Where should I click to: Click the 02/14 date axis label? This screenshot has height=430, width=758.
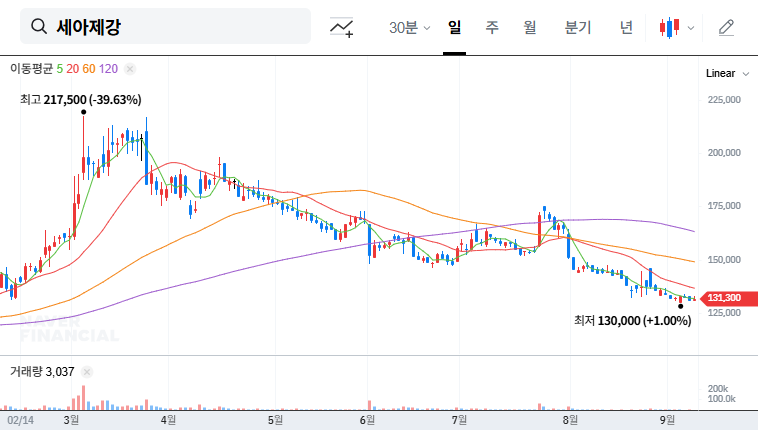(21, 420)
